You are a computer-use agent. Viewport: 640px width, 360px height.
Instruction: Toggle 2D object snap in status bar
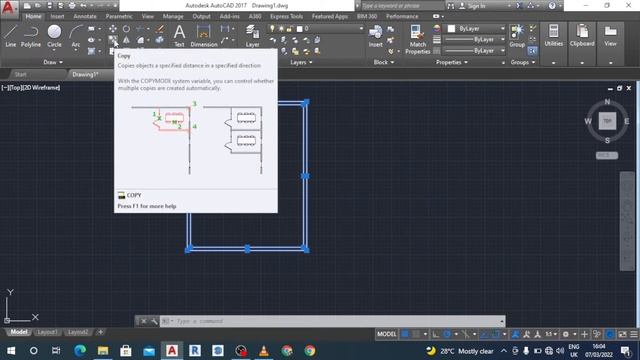pos(496,334)
